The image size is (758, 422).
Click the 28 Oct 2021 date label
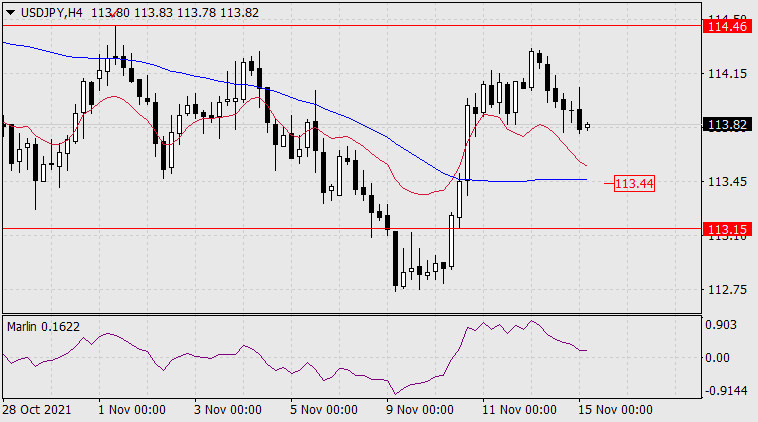pos(37,410)
